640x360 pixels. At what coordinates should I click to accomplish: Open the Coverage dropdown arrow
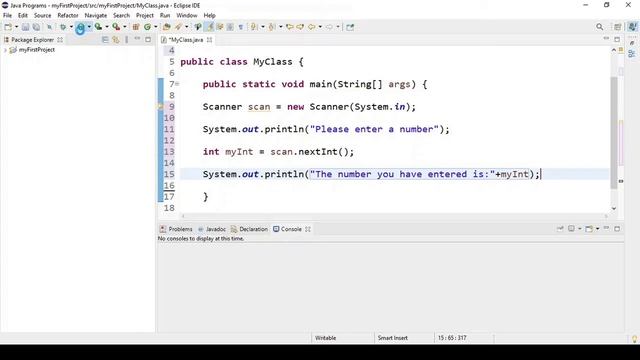point(107,27)
